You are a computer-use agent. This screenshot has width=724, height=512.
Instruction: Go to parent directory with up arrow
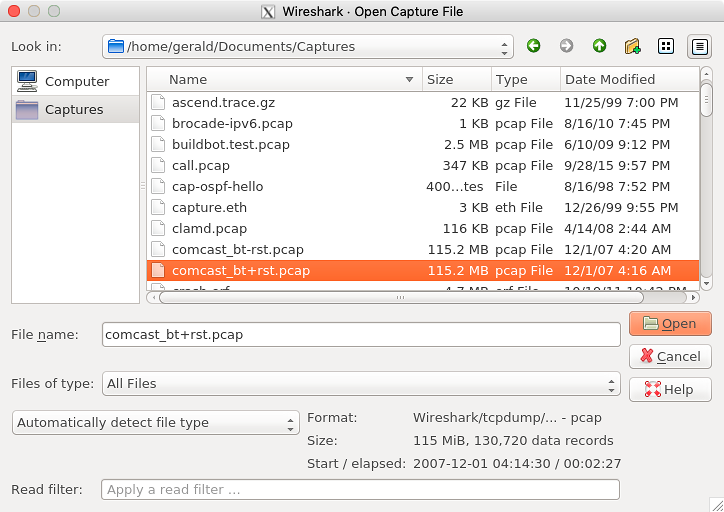tap(599, 46)
